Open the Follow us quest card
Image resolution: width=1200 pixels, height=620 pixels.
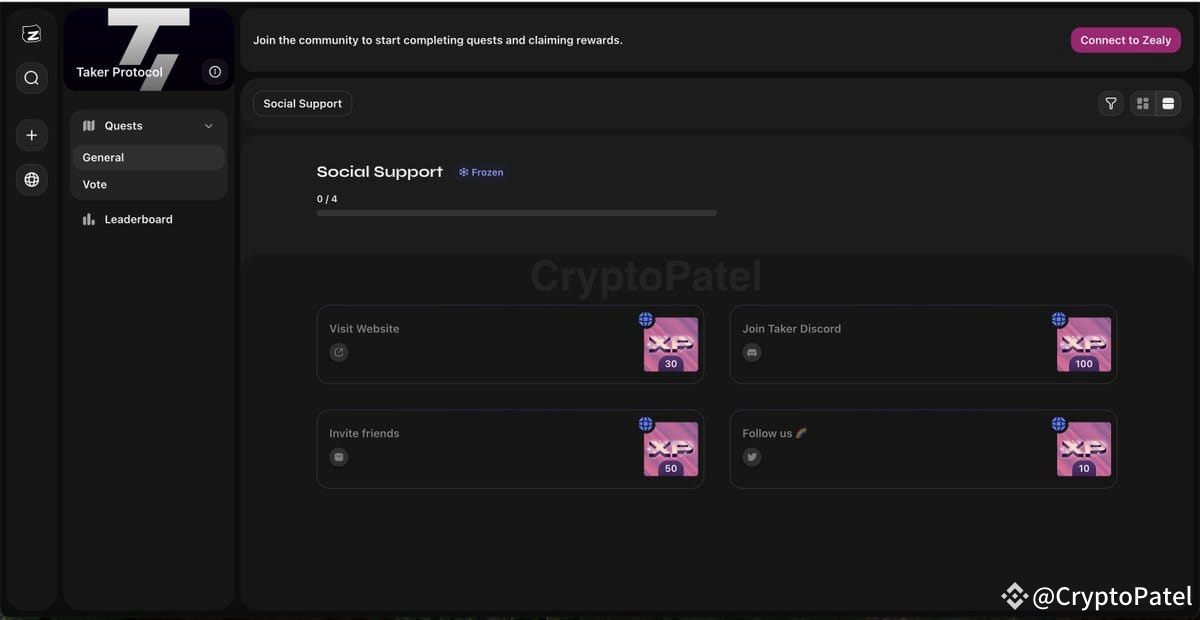(x=923, y=449)
